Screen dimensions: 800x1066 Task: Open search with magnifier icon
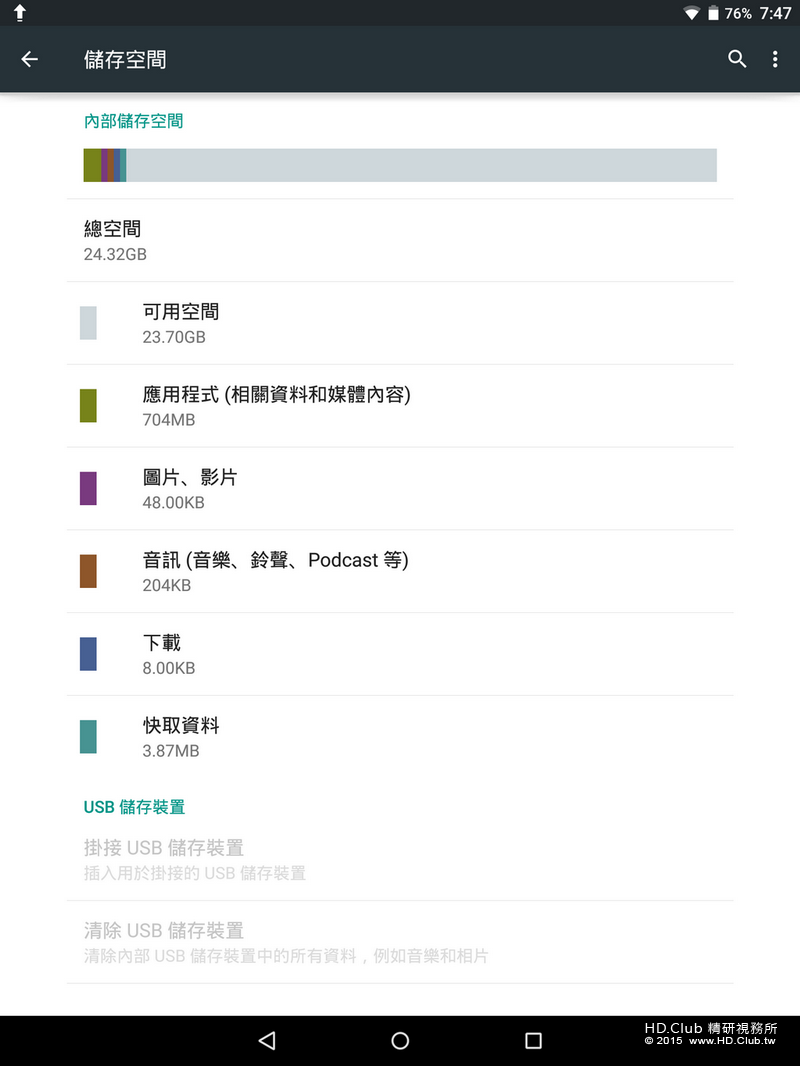737,60
